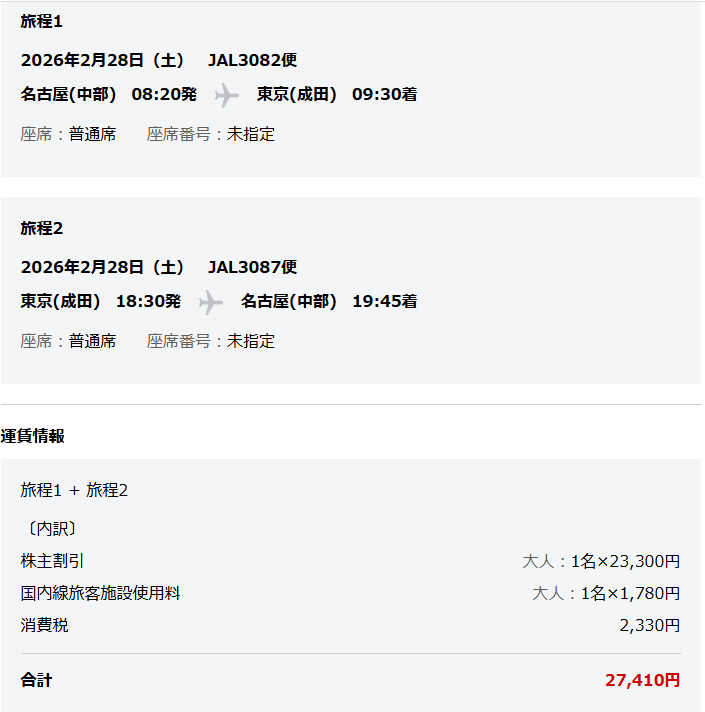Image resolution: width=705 pixels, height=712 pixels.
Task: Click the 2,330円 consumption tax amount
Action: click(649, 625)
